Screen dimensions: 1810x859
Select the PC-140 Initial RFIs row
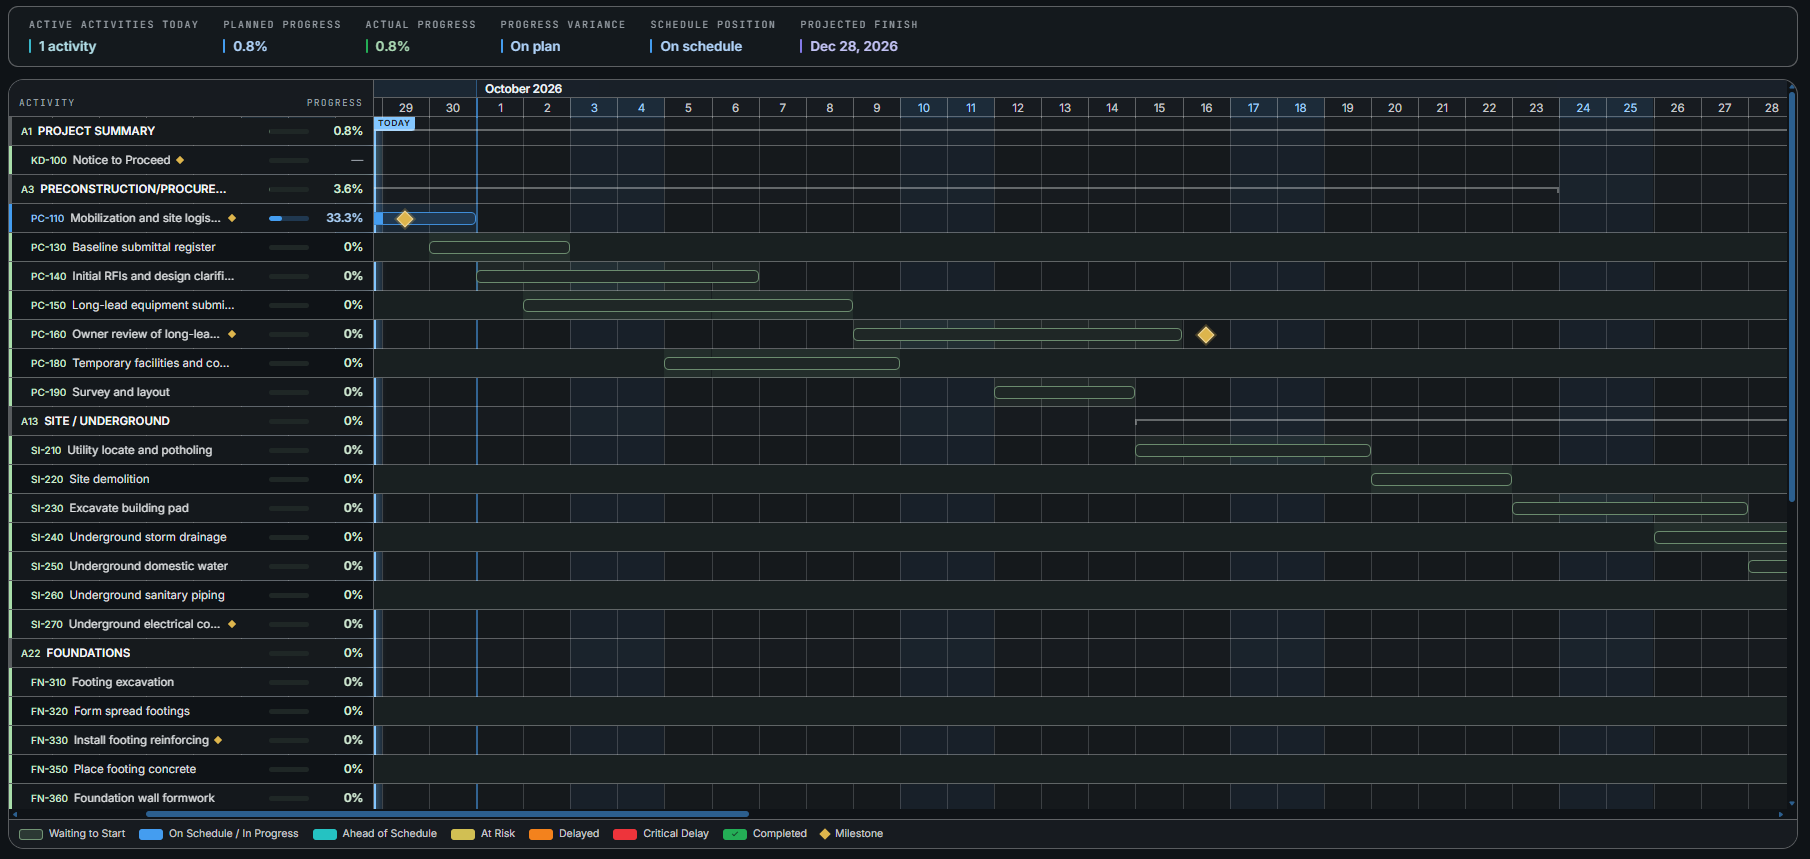(191, 276)
